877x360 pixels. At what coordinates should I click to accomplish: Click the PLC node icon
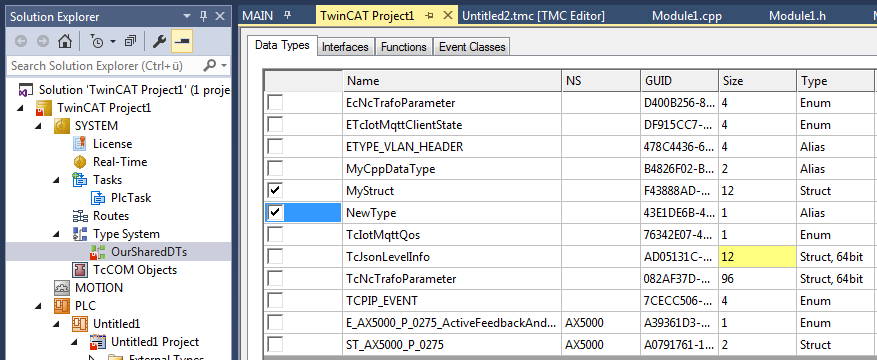click(x=62, y=306)
